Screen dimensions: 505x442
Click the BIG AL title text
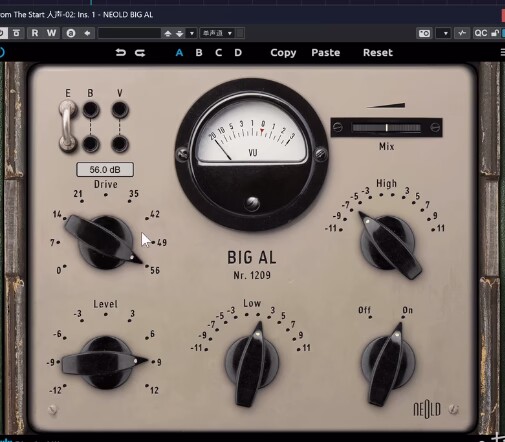coord(252,258)
